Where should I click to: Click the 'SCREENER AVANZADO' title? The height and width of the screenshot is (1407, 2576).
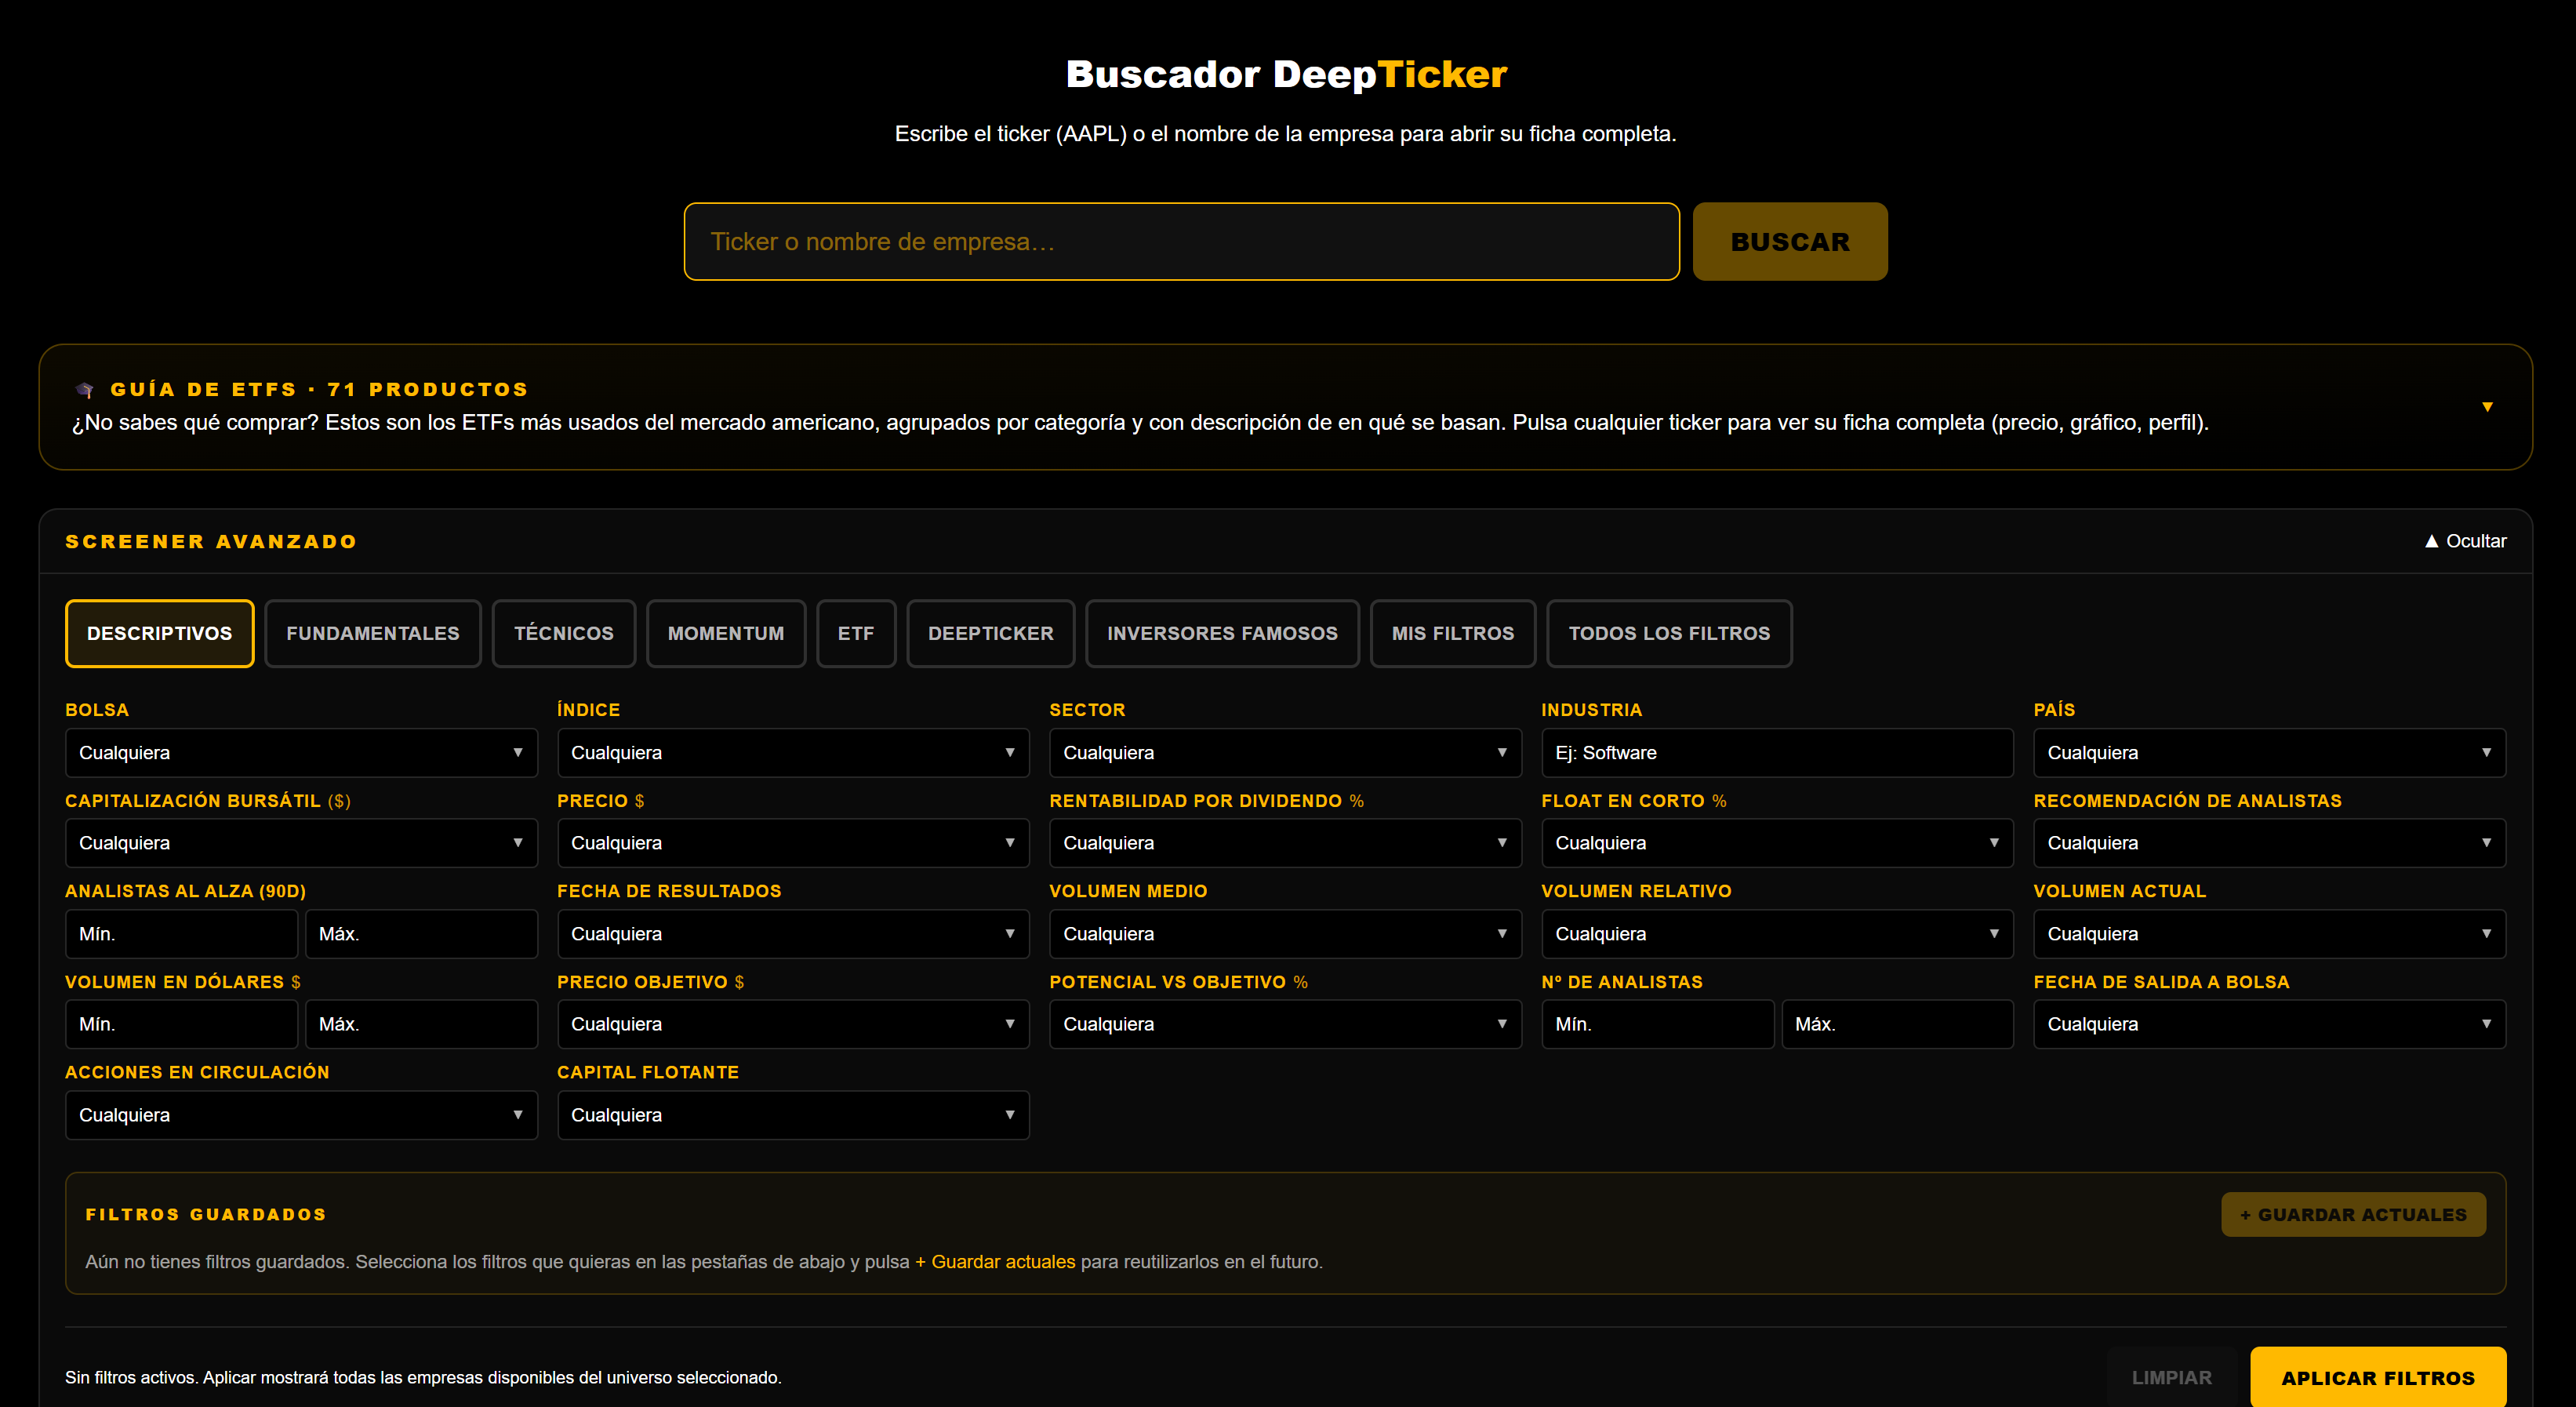[x=211, y=542]
